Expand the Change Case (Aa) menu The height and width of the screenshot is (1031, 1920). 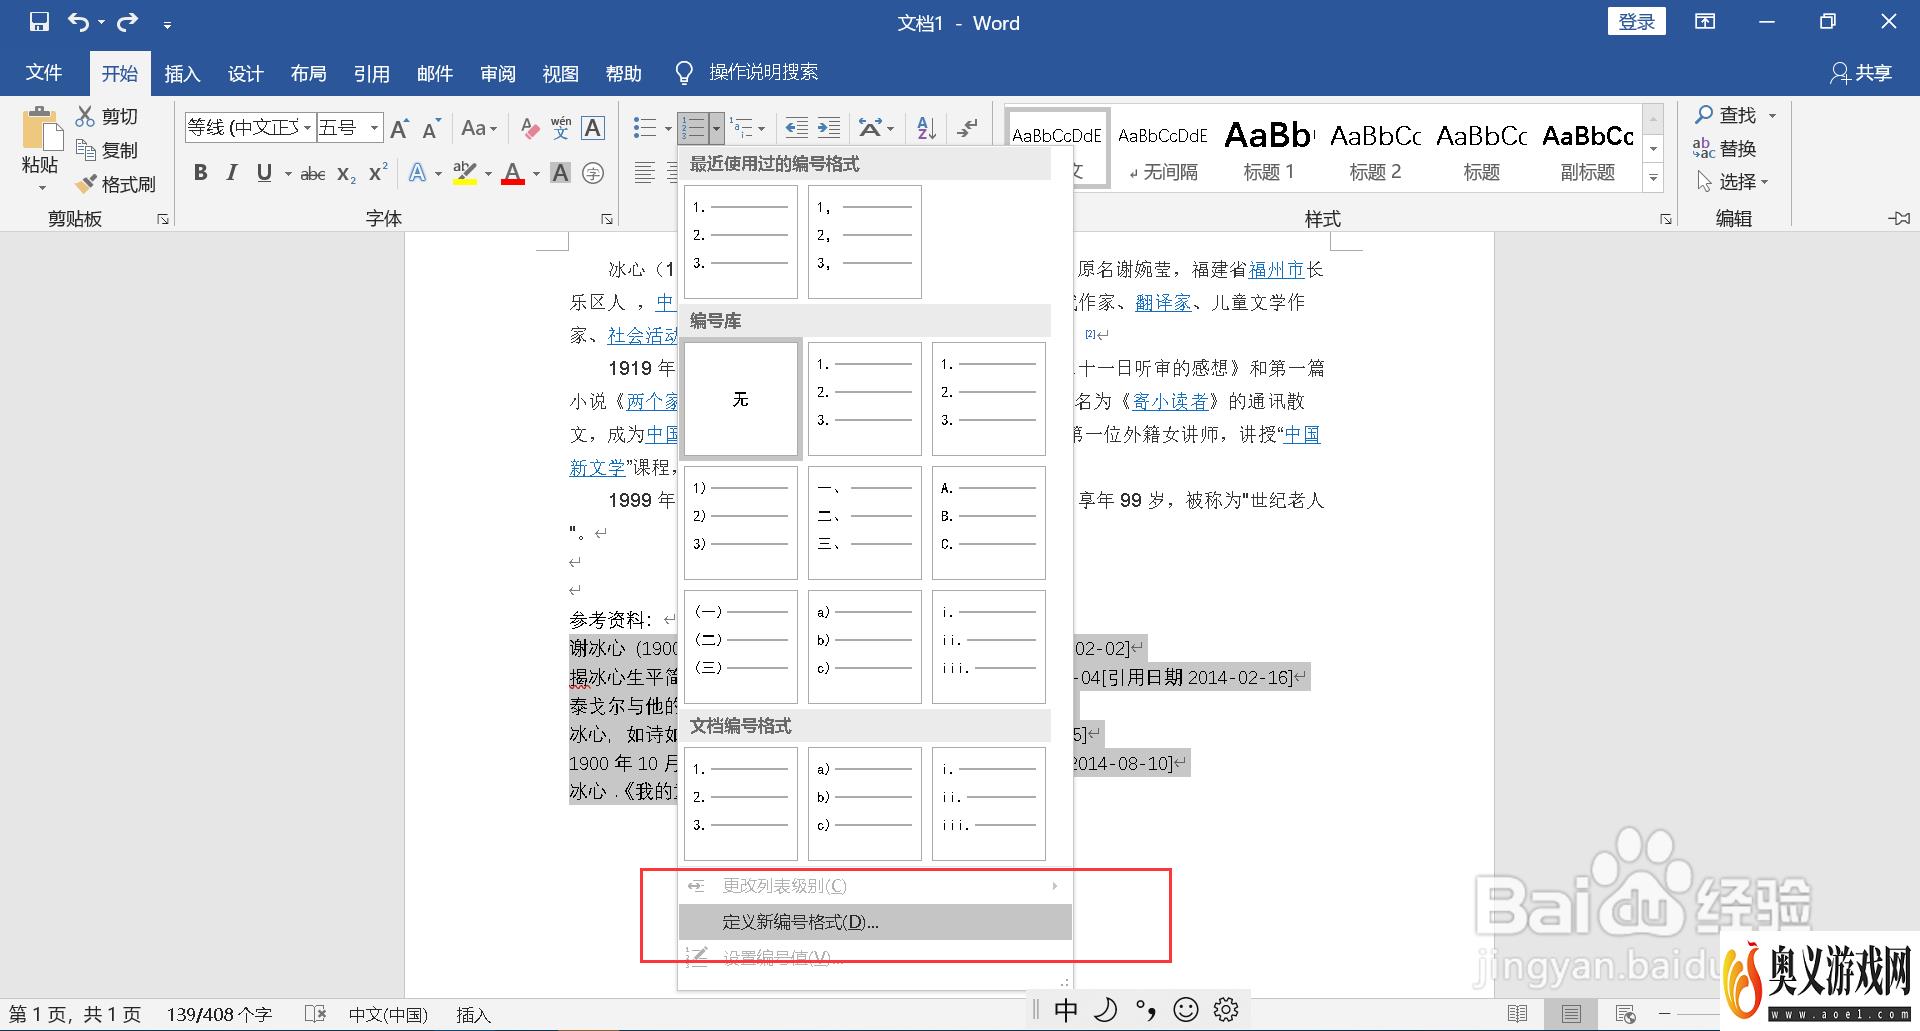pyautogui.click(x=479, y=128)
